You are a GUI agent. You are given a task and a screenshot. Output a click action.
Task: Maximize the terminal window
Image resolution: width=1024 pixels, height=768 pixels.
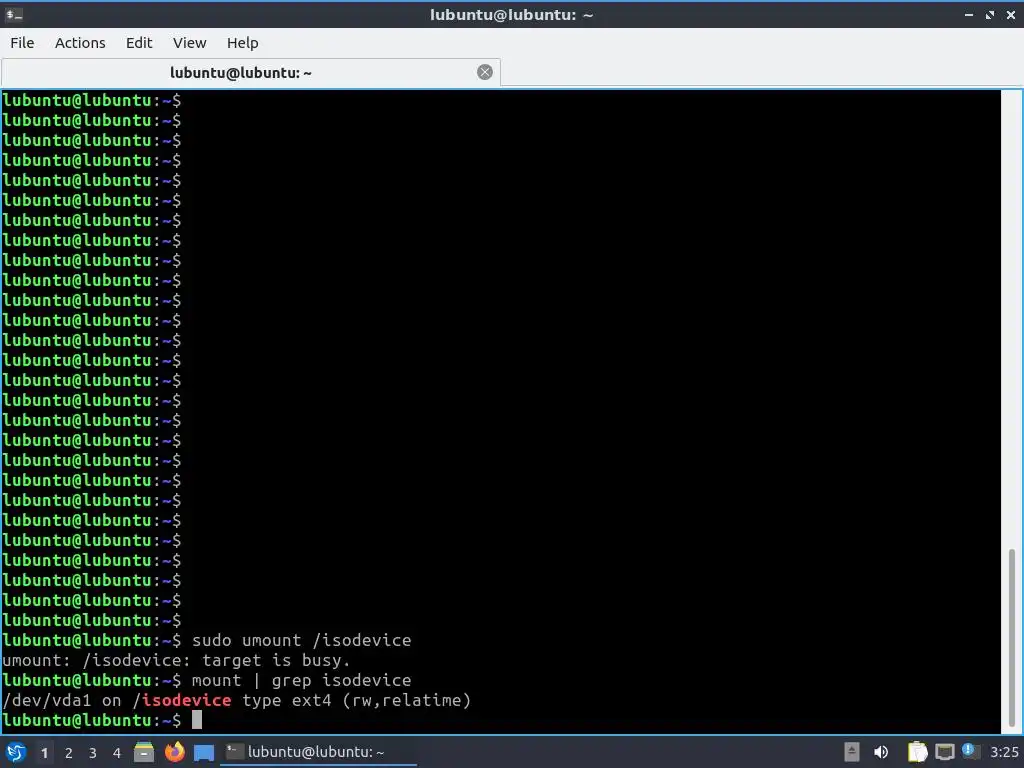[989, 14]
